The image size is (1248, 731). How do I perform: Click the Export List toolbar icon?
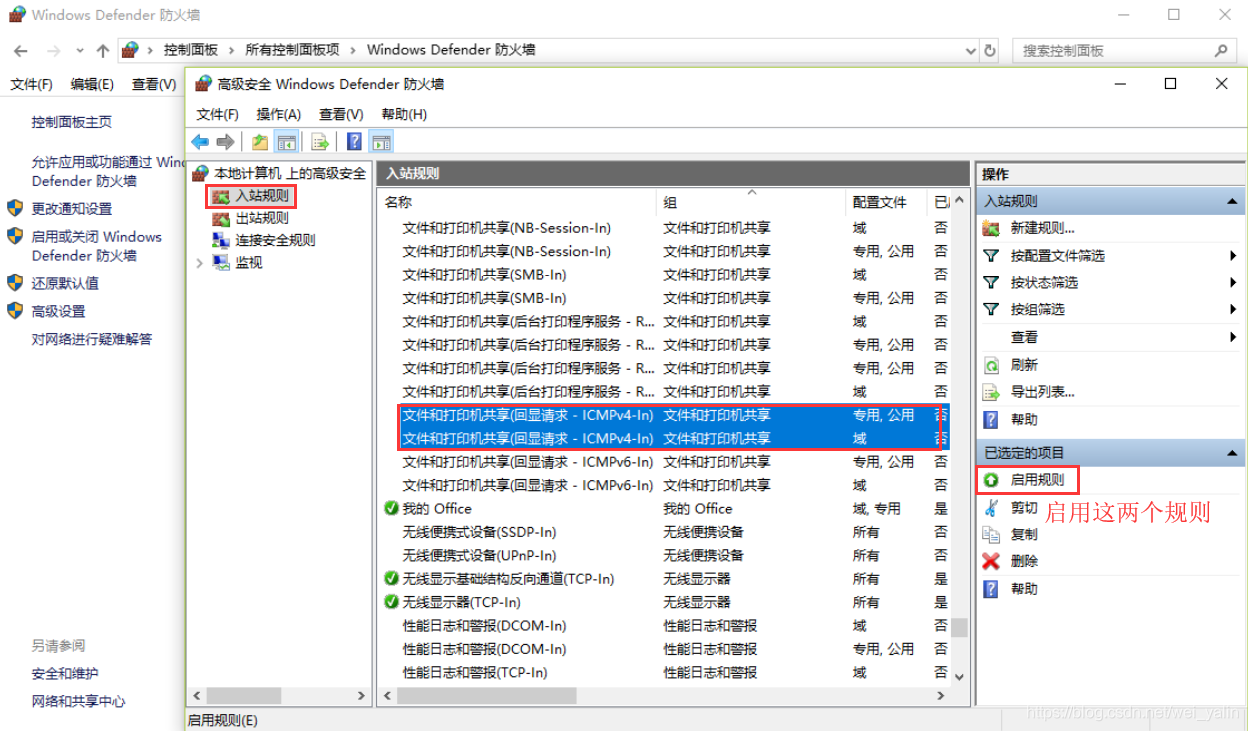[320, 142]
